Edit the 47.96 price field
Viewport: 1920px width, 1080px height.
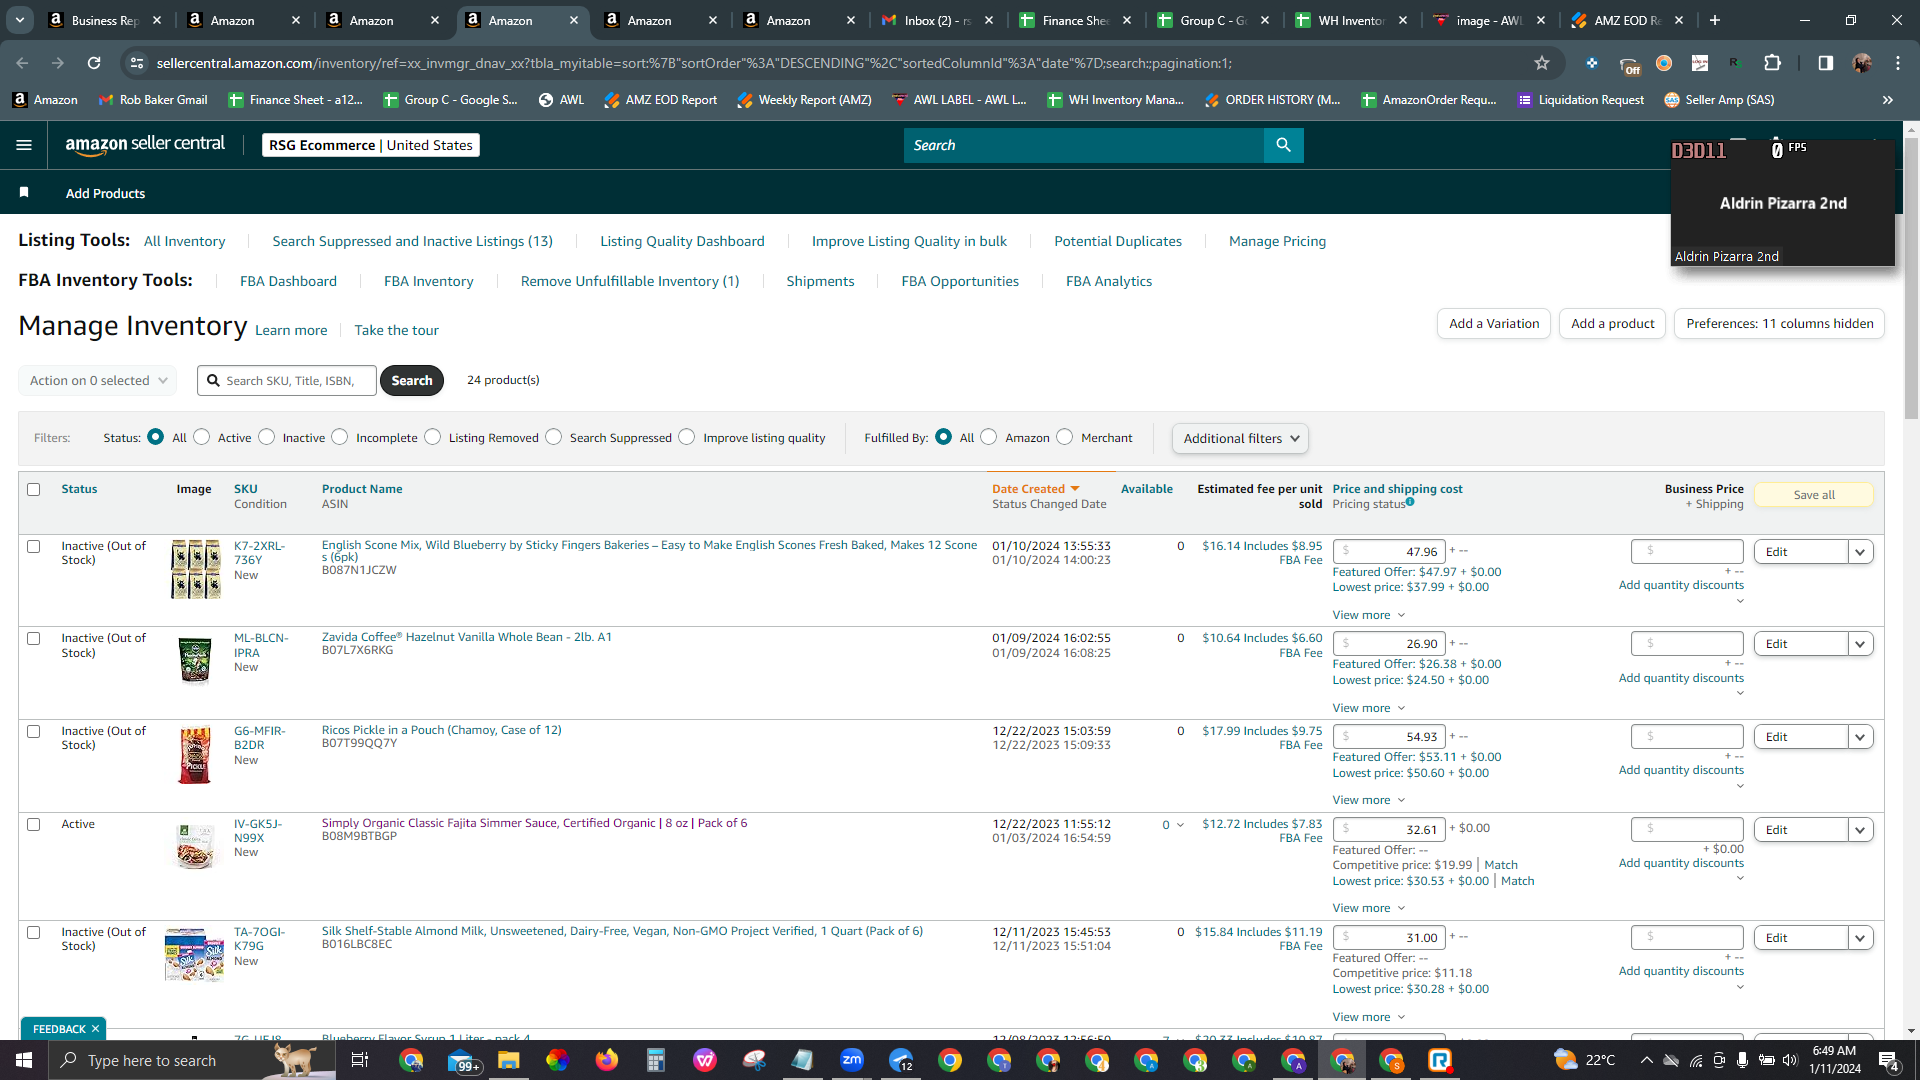click(1389, 552)
